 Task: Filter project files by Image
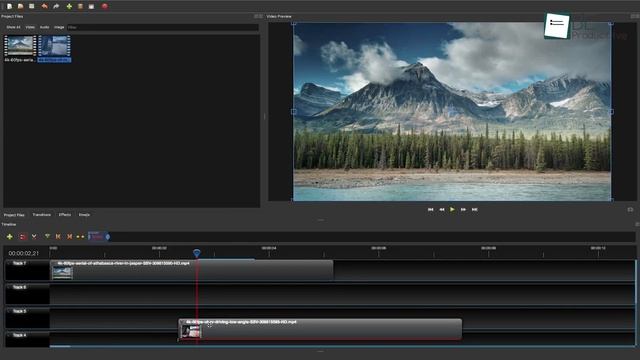pyautogui.click(x=59, y=27)
